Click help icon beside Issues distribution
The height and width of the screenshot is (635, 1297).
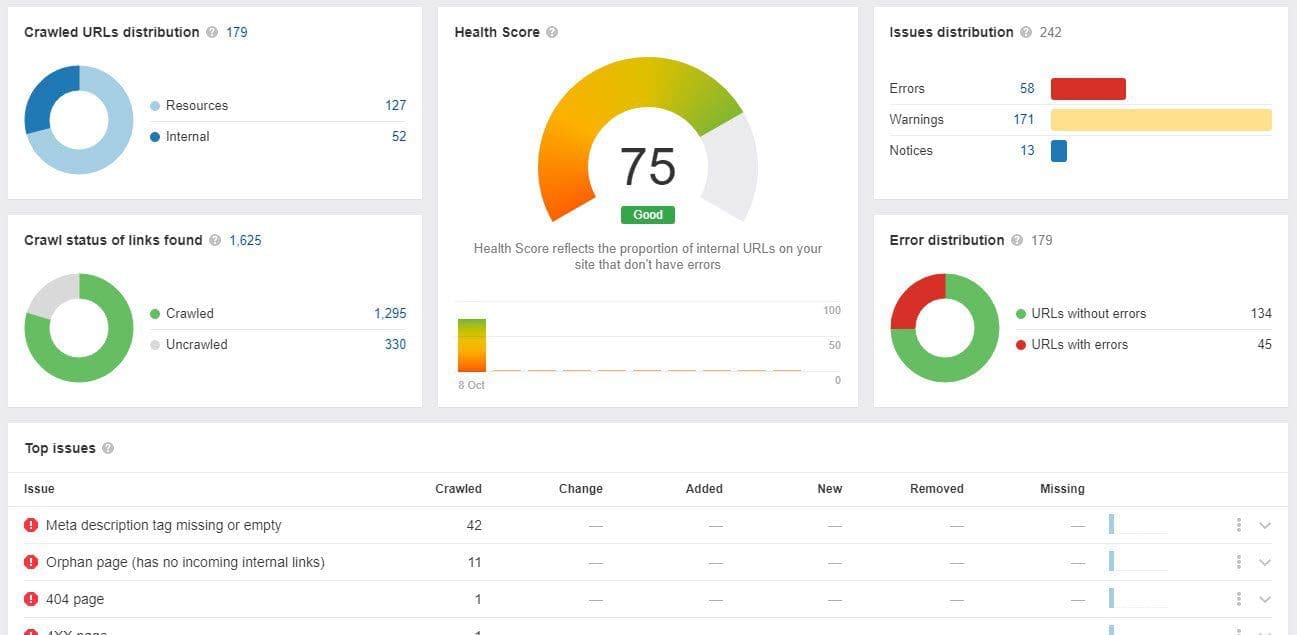click(1026, 32)
